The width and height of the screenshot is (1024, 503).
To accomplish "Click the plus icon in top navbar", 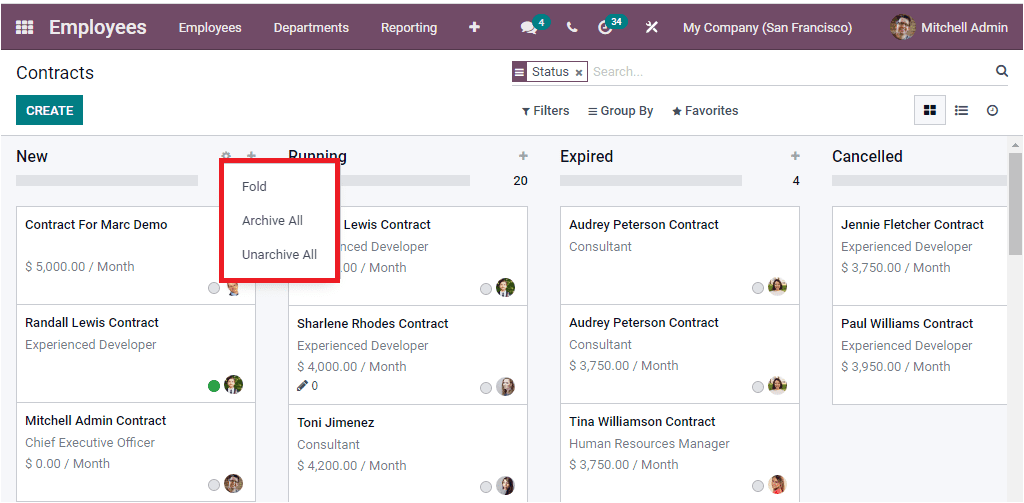I will (475, 27).
